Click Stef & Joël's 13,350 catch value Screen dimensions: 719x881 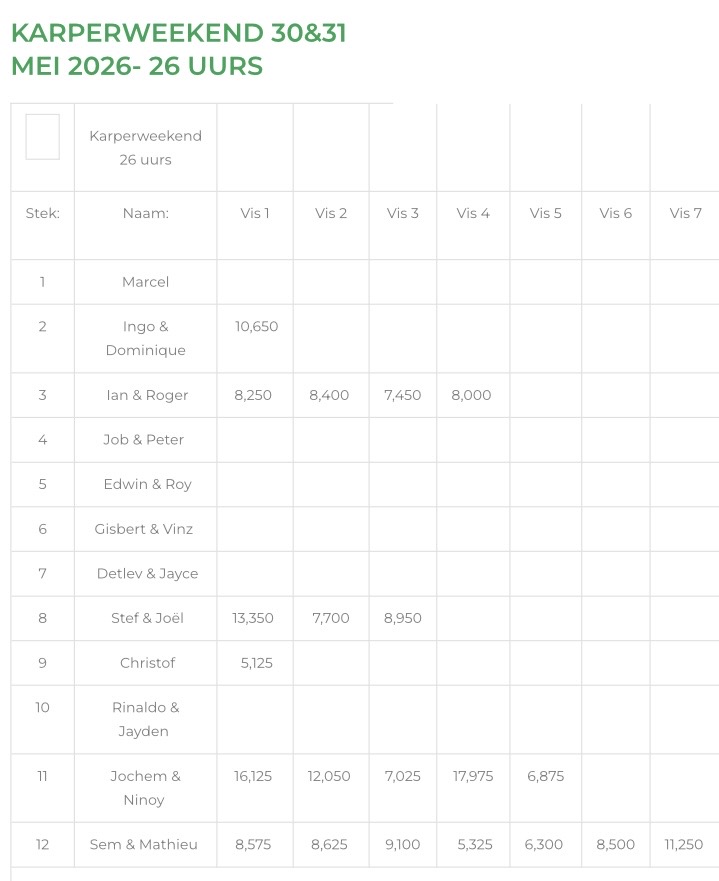[253, 618]
